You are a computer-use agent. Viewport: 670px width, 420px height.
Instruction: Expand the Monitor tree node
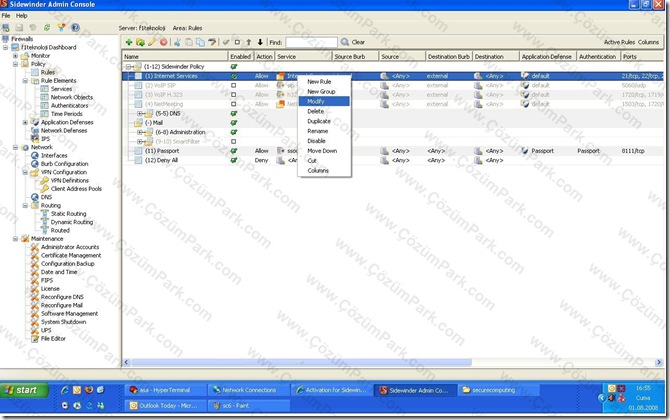point(15,56)
